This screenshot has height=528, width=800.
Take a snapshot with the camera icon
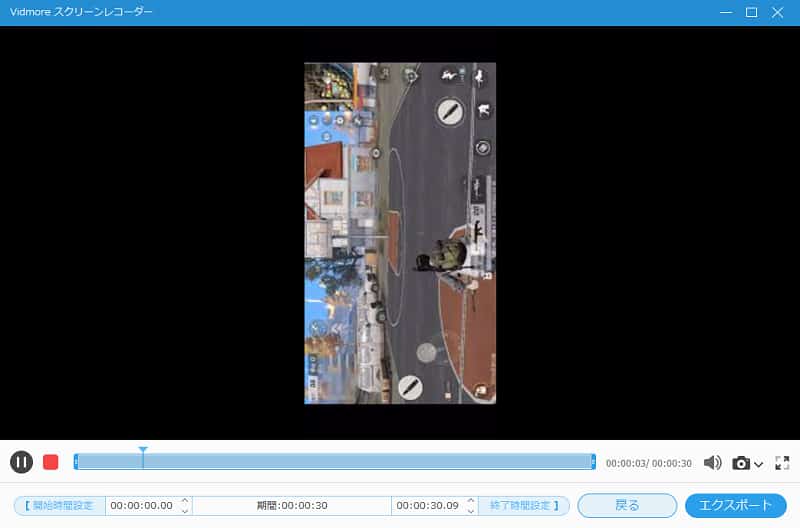click(x=741, y=463)
